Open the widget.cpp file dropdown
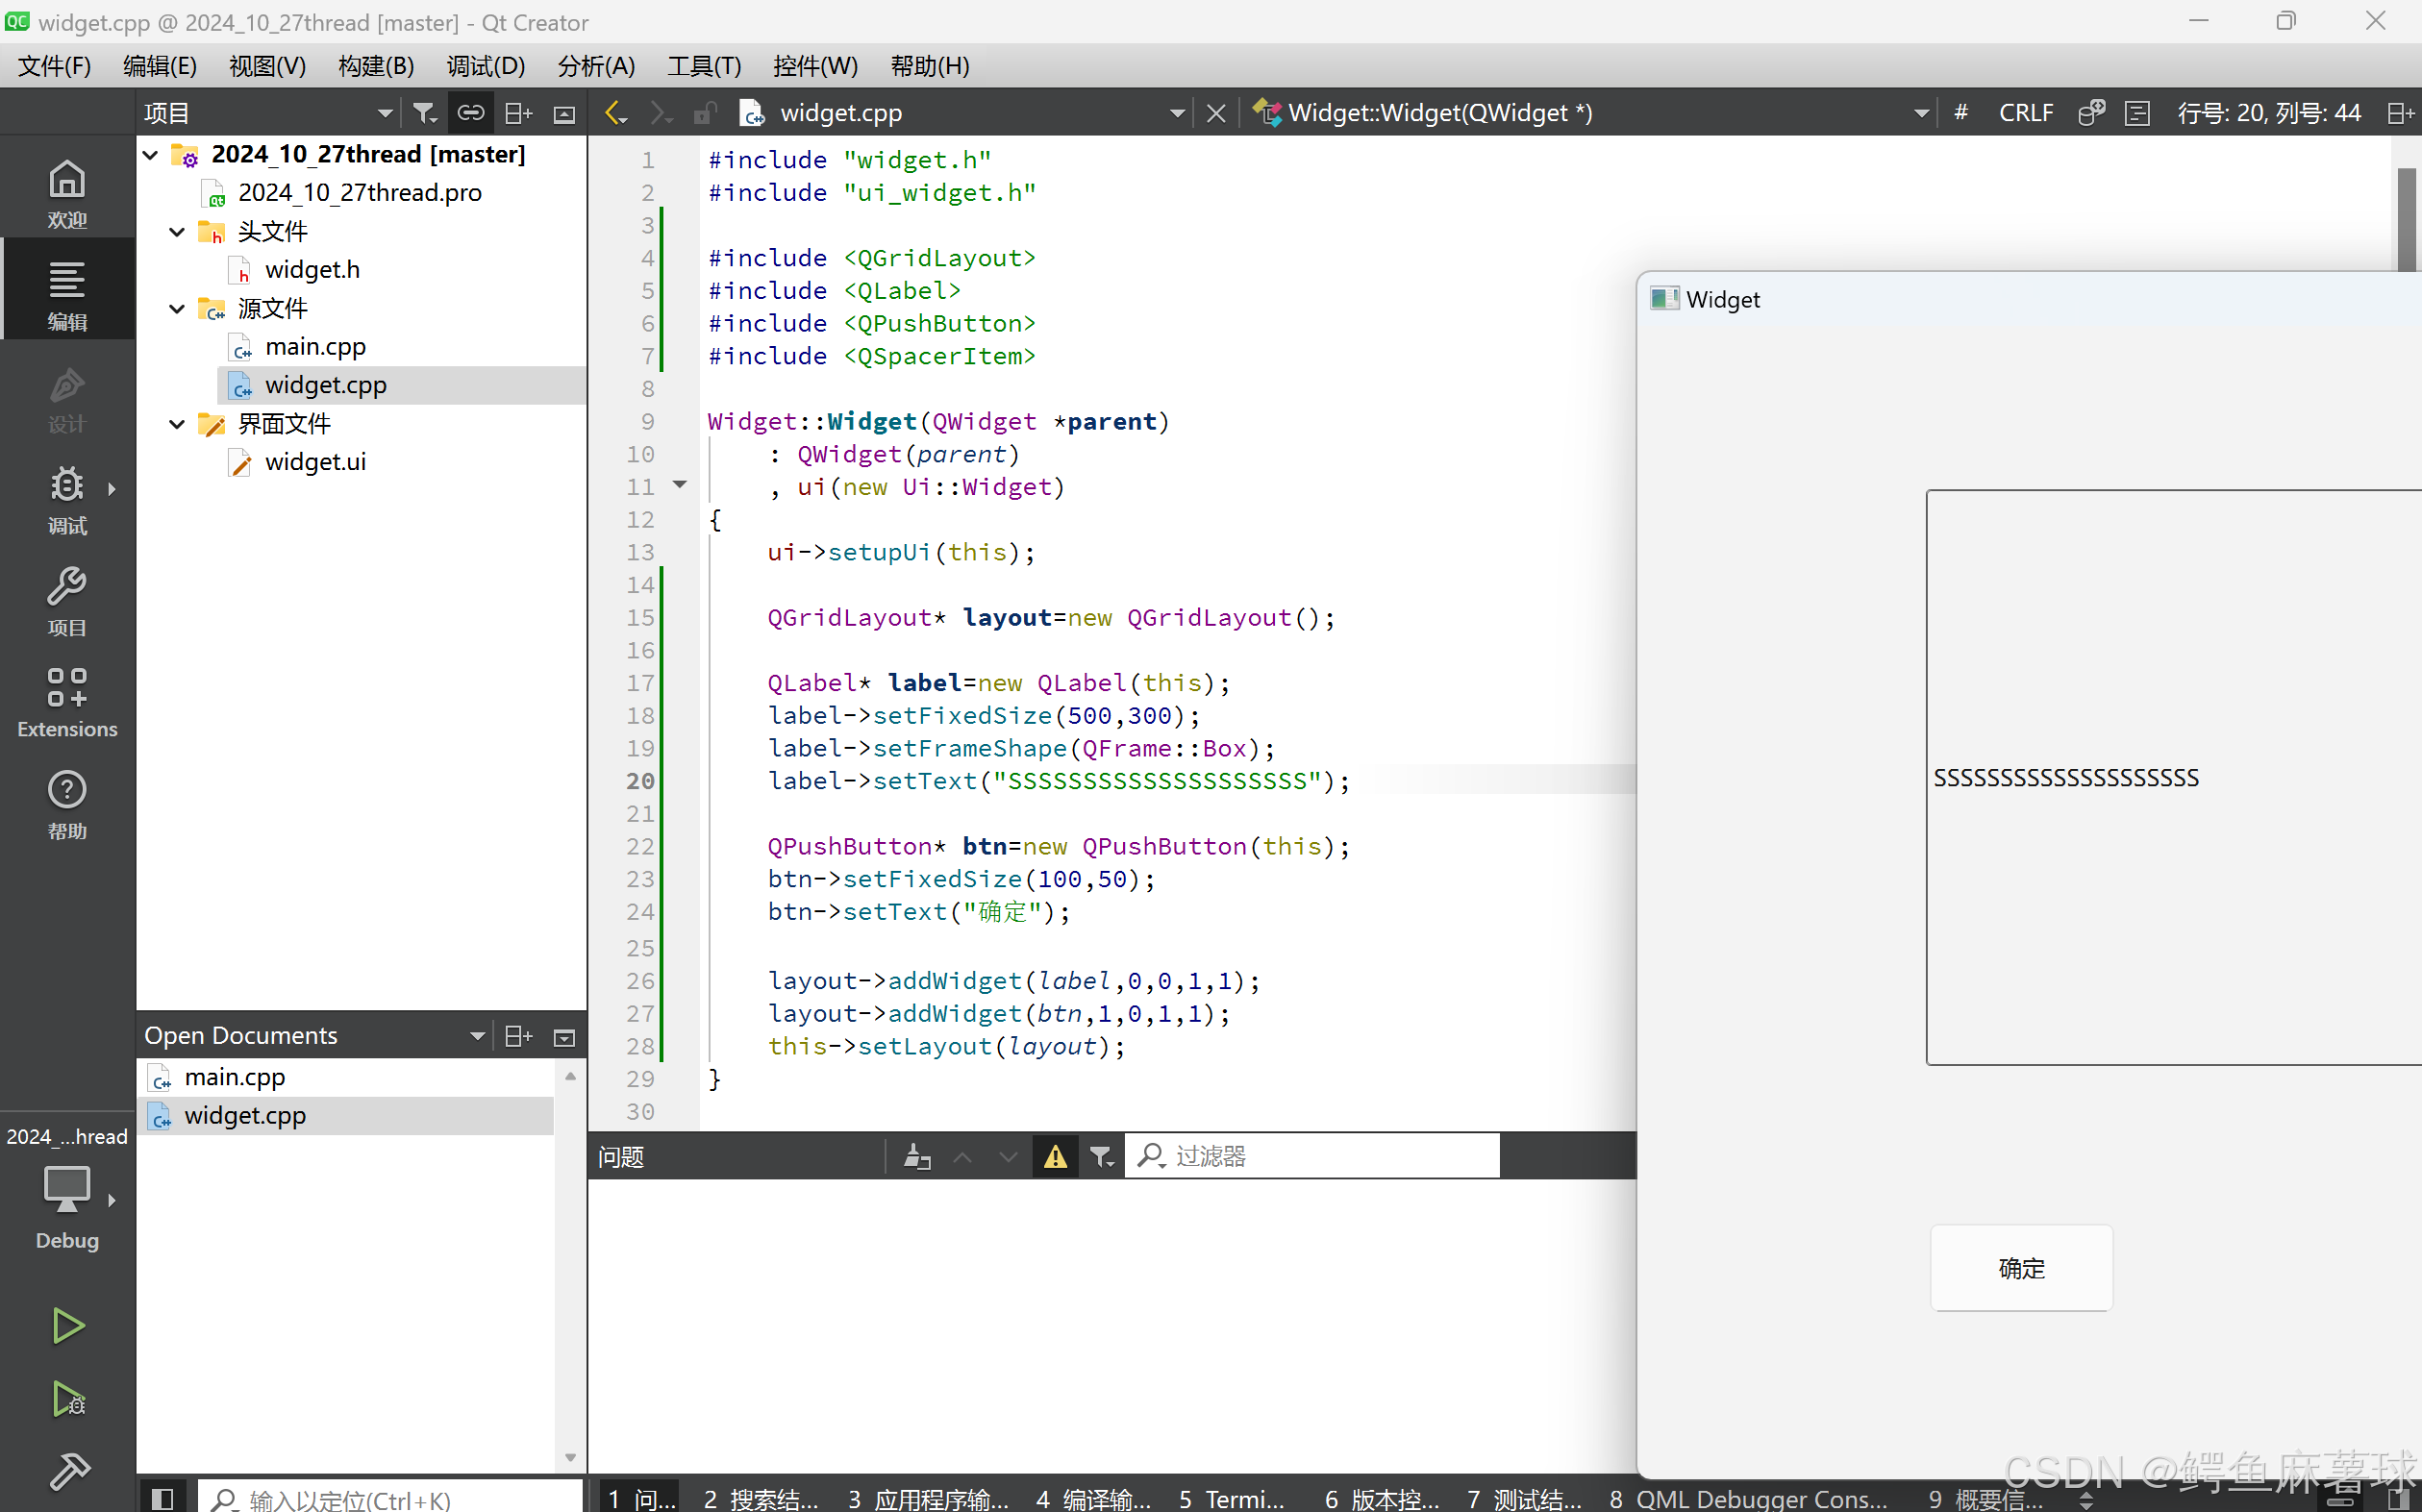The height and width of the screenshot is (1512, 2422). tap(1177, 113)
